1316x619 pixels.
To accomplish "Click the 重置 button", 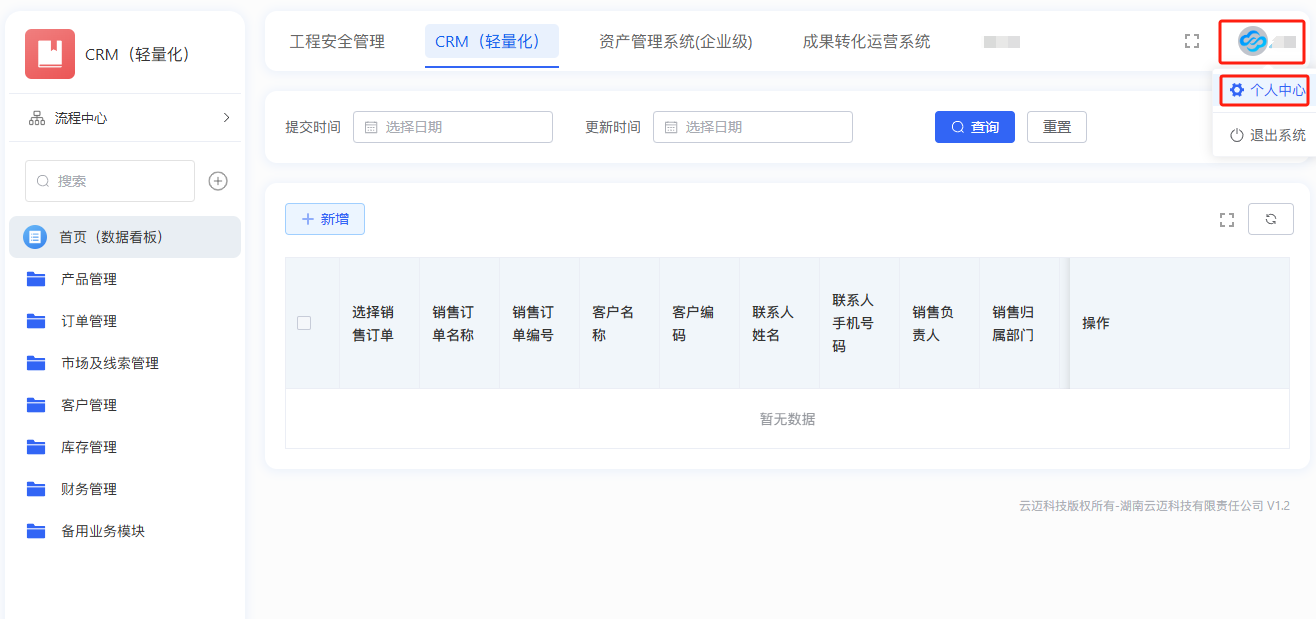I will pos(1056,127).
